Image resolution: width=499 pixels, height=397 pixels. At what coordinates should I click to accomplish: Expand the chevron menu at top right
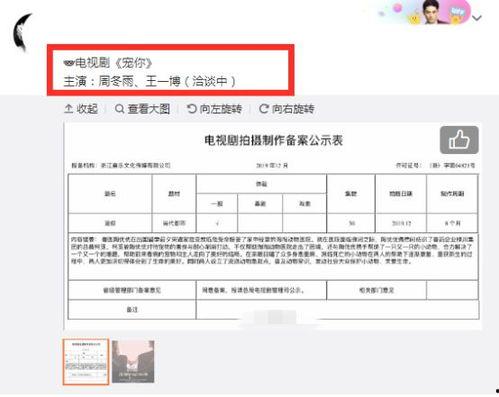point(477,18)
